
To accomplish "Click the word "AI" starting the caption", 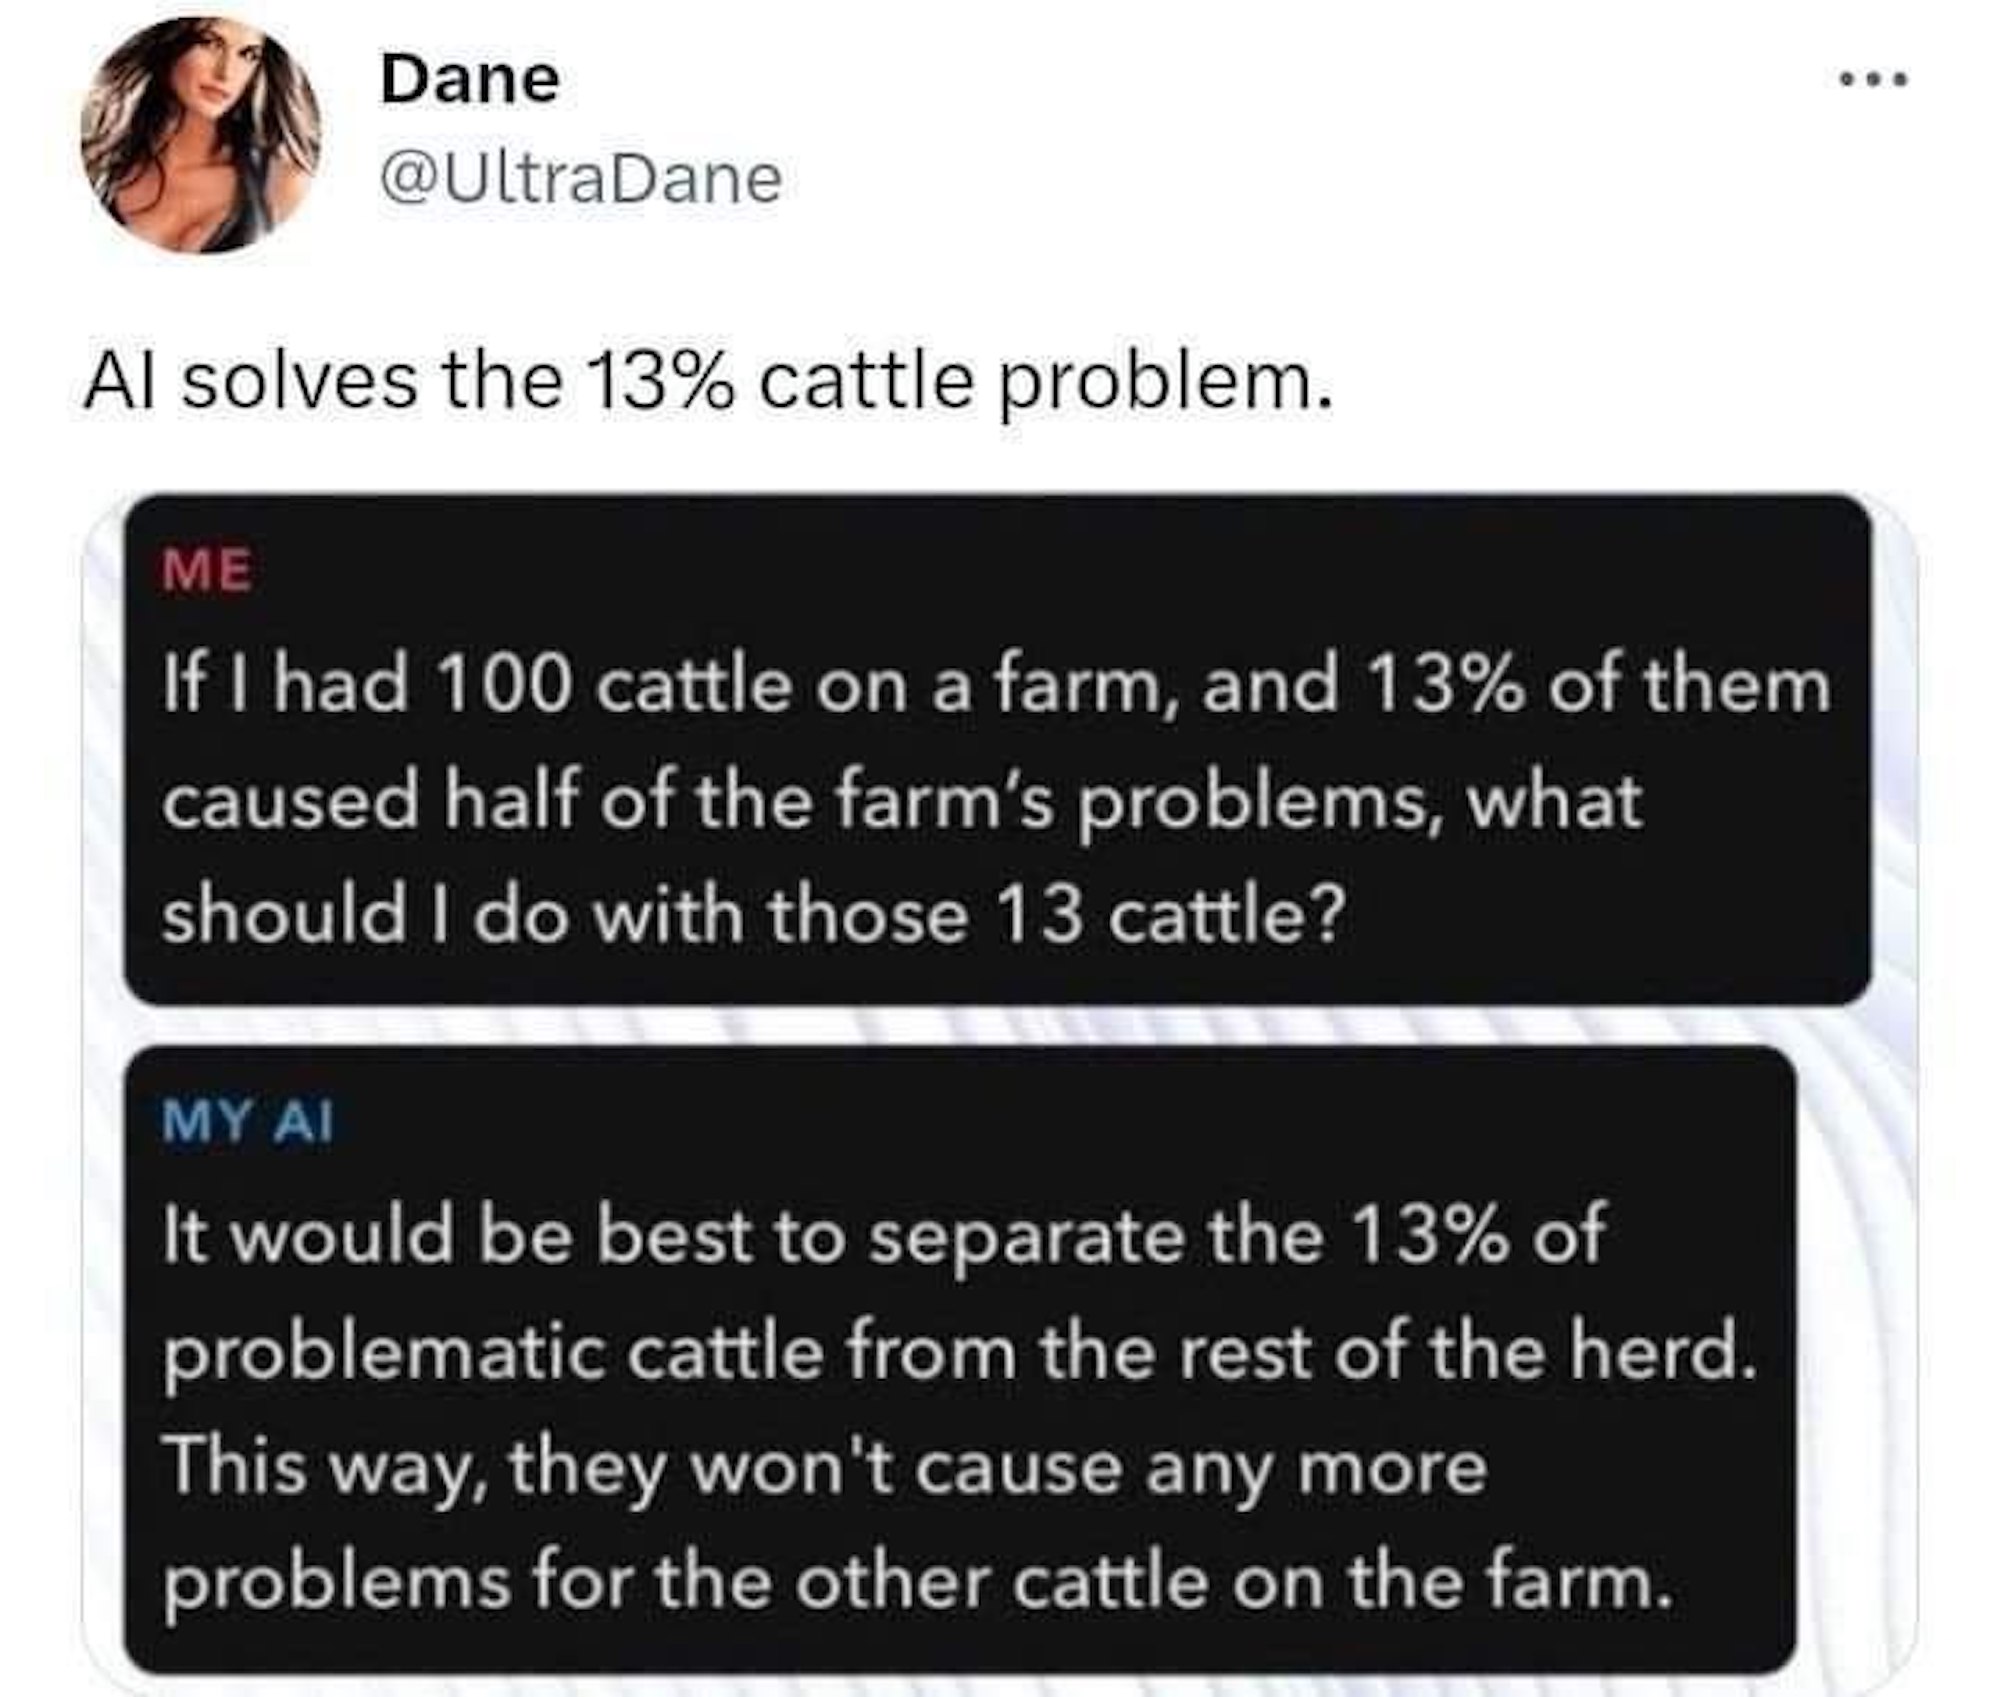I will pos(123,382).
